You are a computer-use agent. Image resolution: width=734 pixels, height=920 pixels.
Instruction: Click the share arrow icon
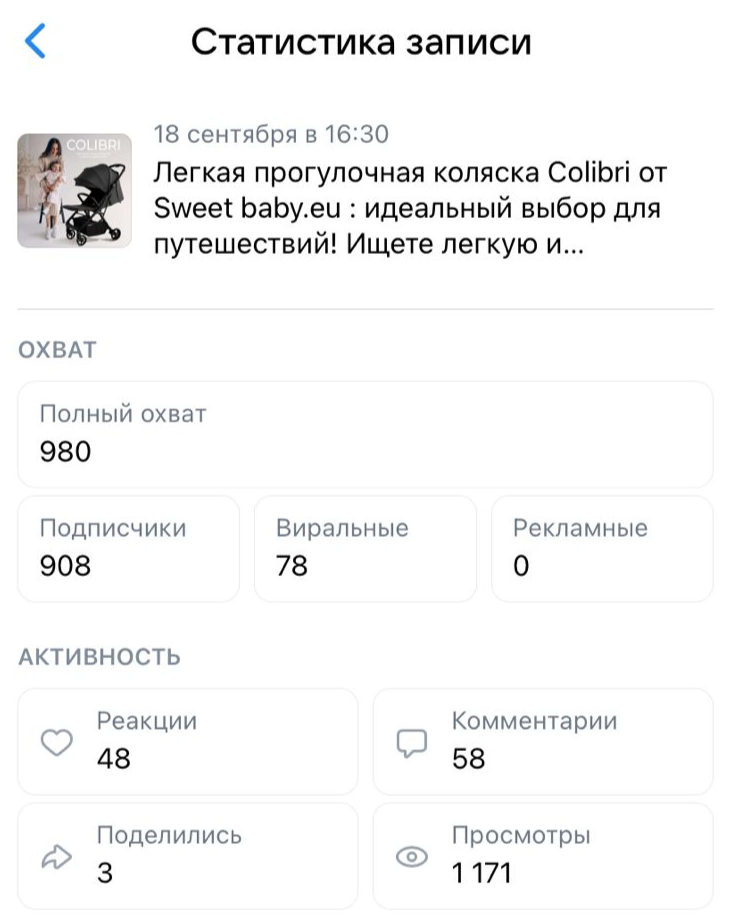[56, 856]
